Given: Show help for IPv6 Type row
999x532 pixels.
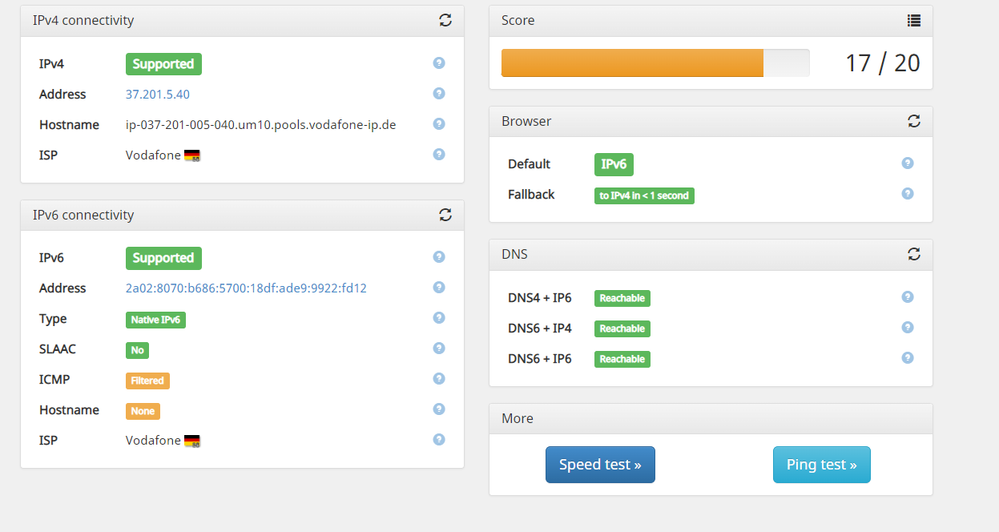Looking at the screenshot, I should (x=438, y=318).
